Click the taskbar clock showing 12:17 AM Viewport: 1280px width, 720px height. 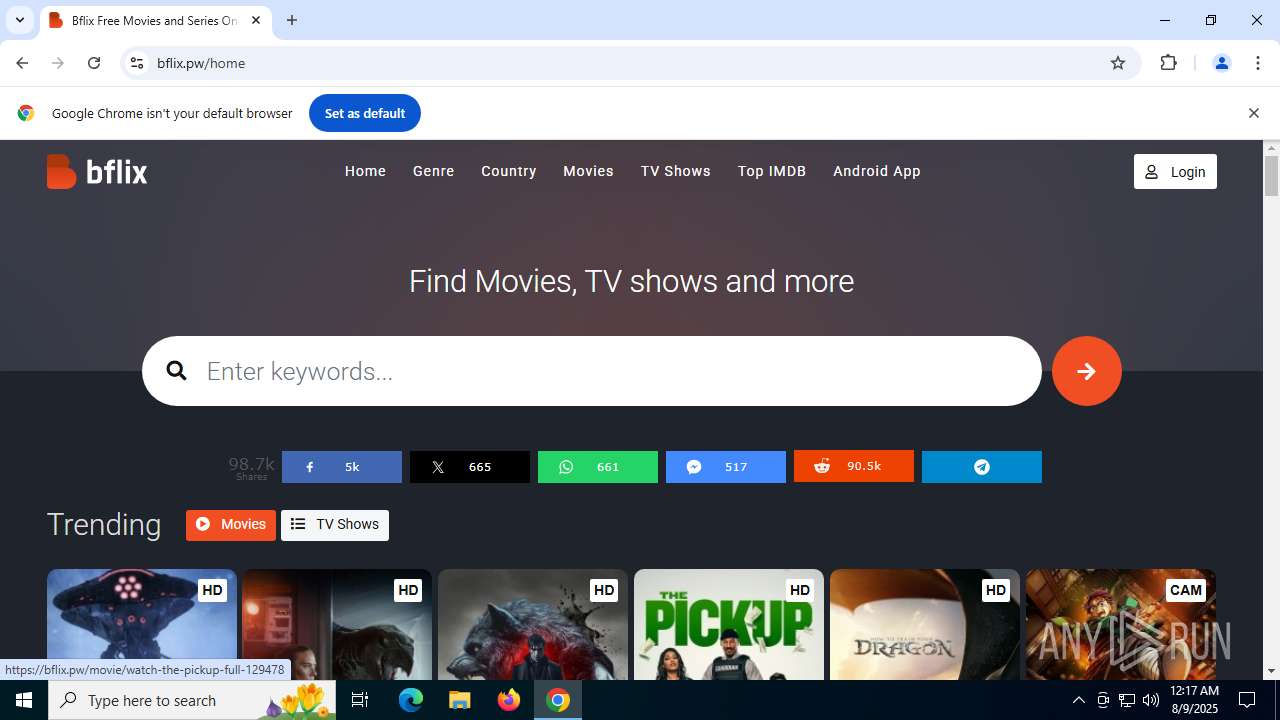[1194, 700]
